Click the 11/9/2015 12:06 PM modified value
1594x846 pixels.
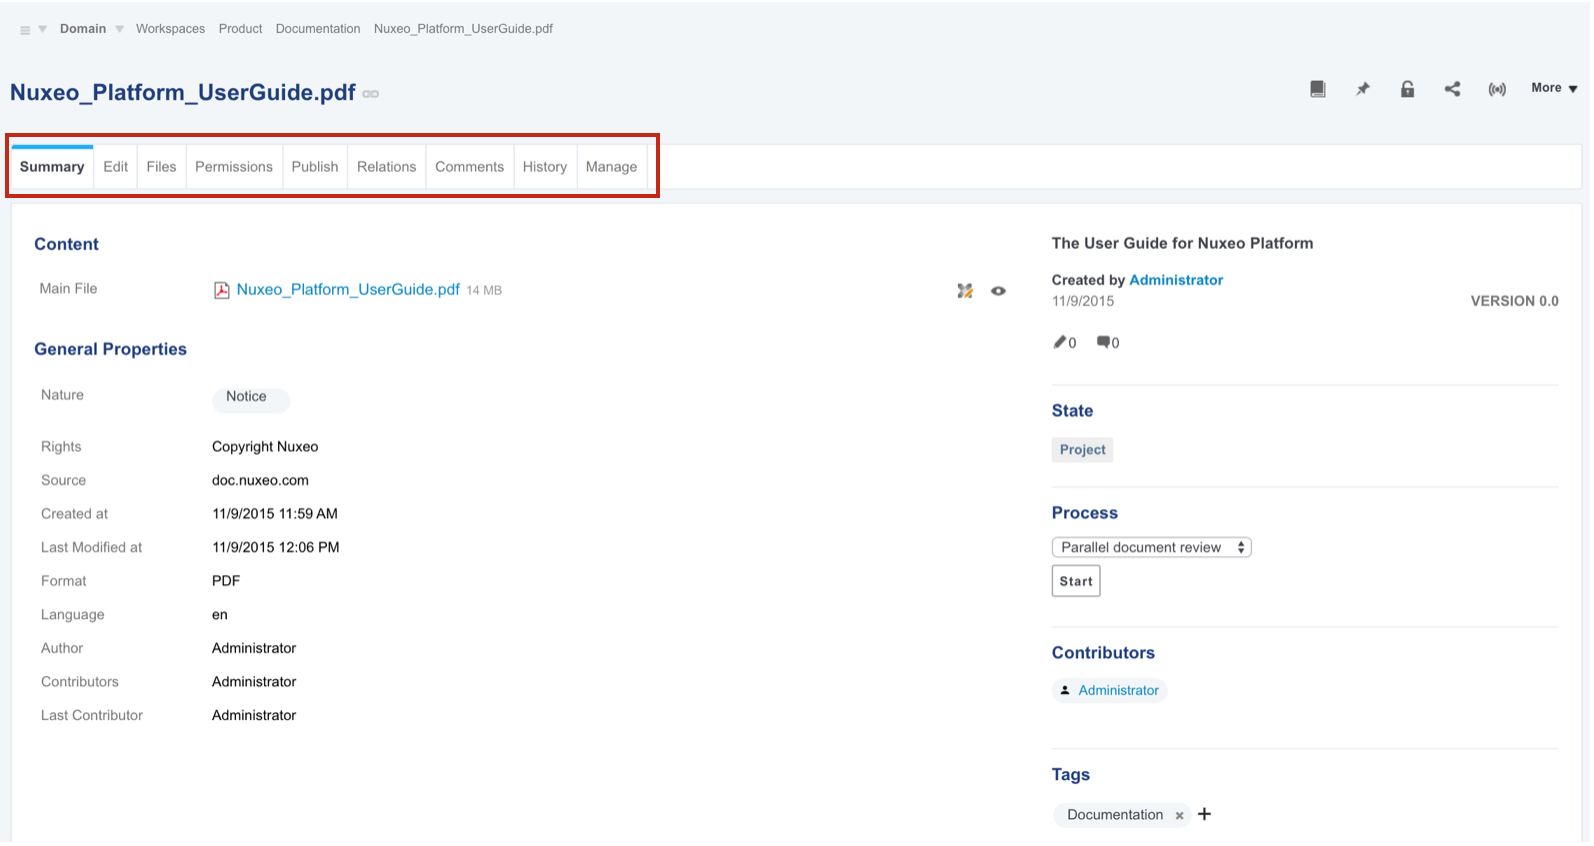pyautogui.click(x=276, y=548)
